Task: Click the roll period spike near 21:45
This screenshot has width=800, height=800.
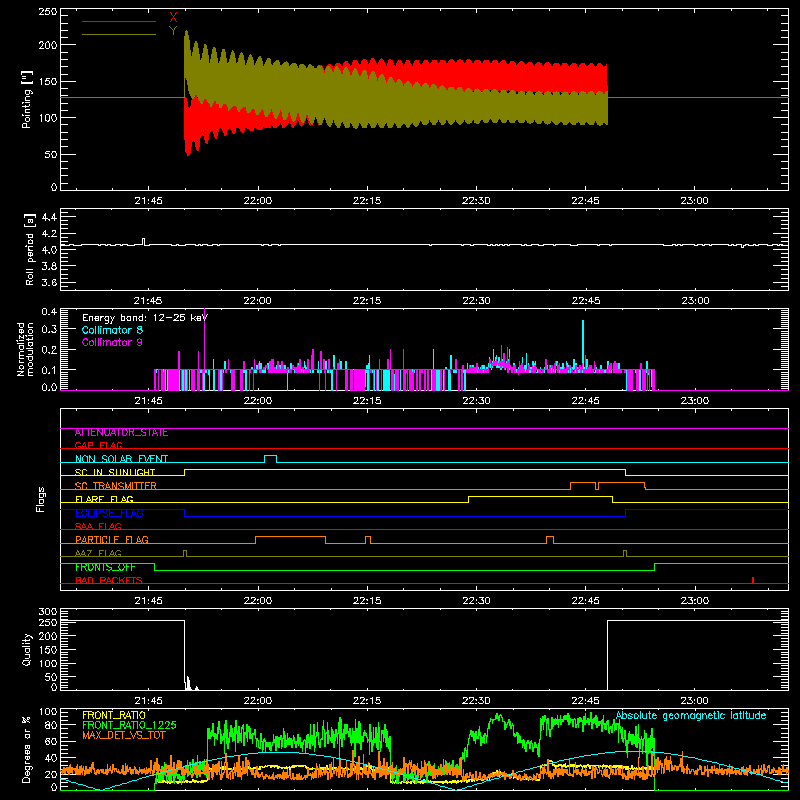Action: pos(143,241)
